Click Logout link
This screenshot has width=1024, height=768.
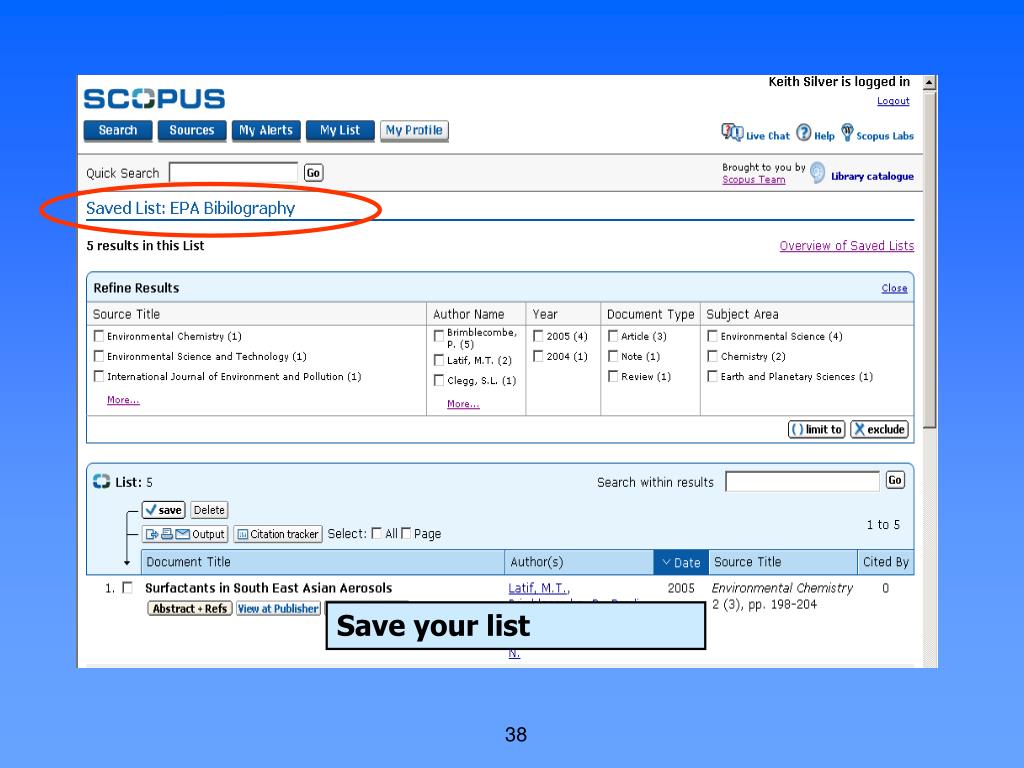coord(893,101)
